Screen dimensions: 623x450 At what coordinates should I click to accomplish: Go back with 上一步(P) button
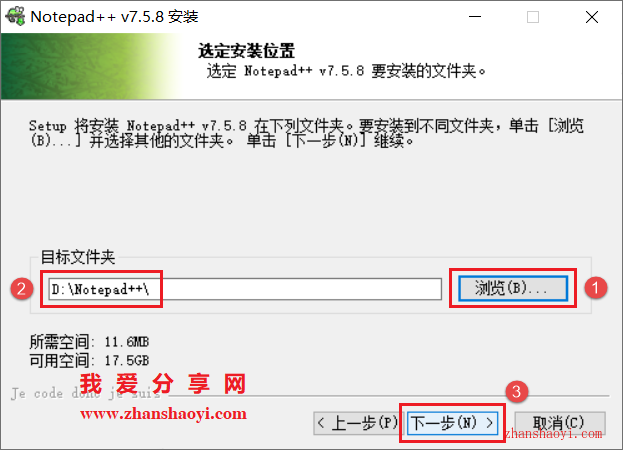pos(356,423)
